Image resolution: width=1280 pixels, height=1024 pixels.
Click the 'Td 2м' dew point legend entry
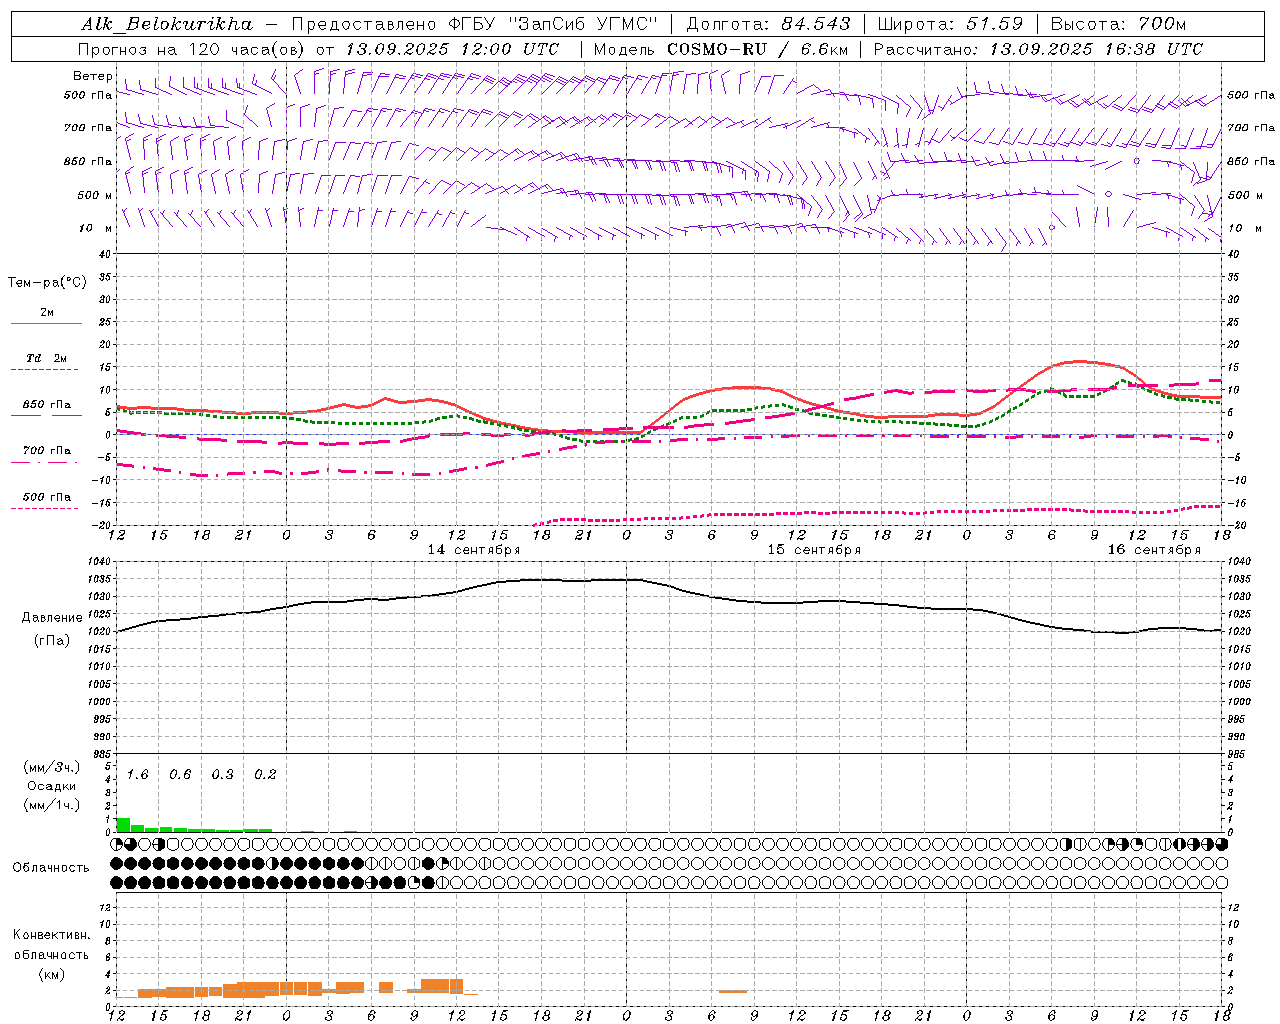click(x=47, y=358)
